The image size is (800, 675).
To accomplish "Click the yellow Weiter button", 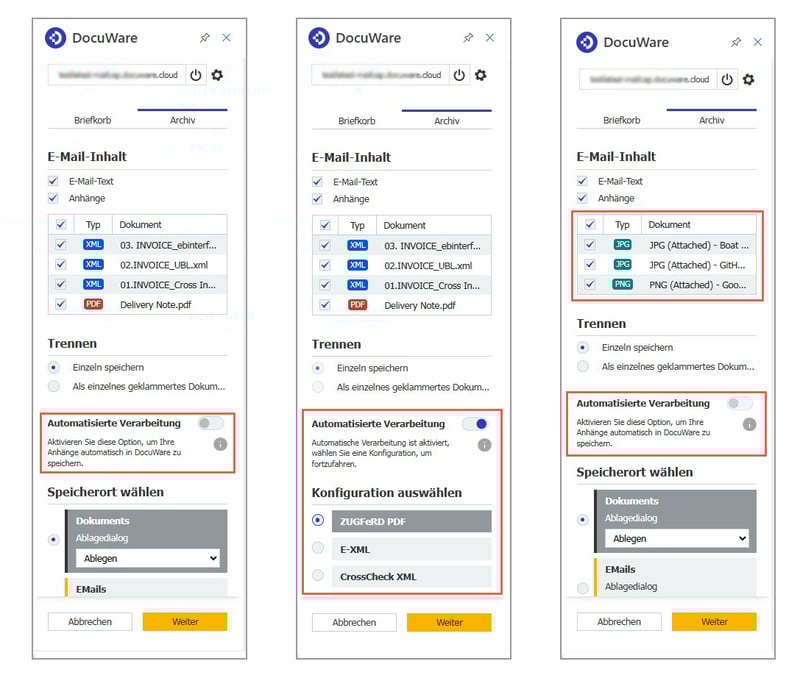I will 185,621.
